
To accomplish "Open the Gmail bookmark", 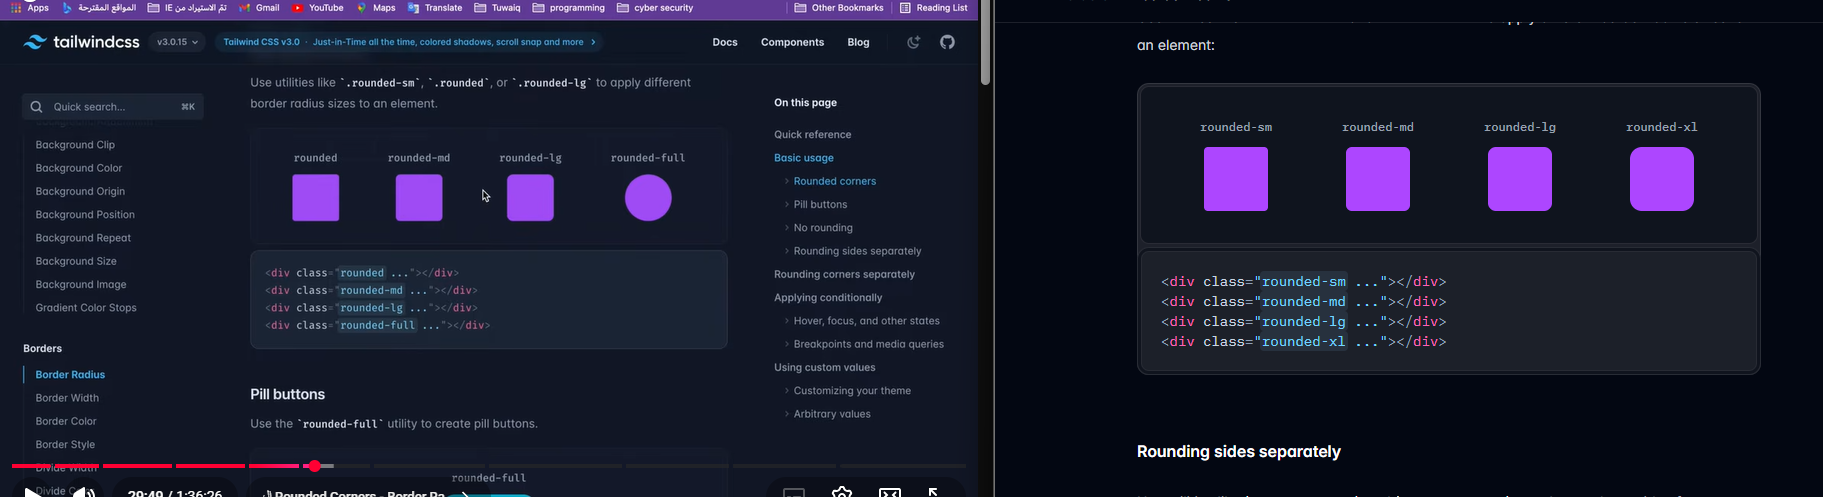I will tap(259, 8).
